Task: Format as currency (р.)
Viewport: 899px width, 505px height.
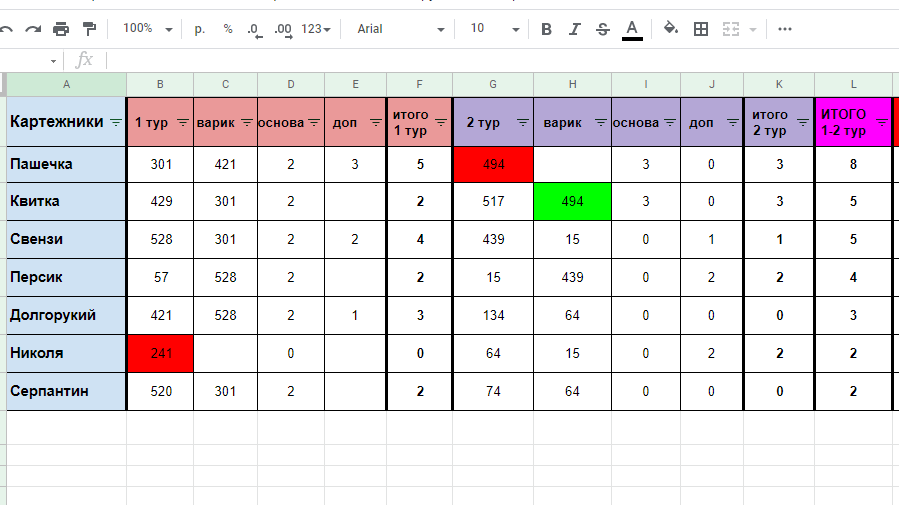Action: [x=200, y=29]
